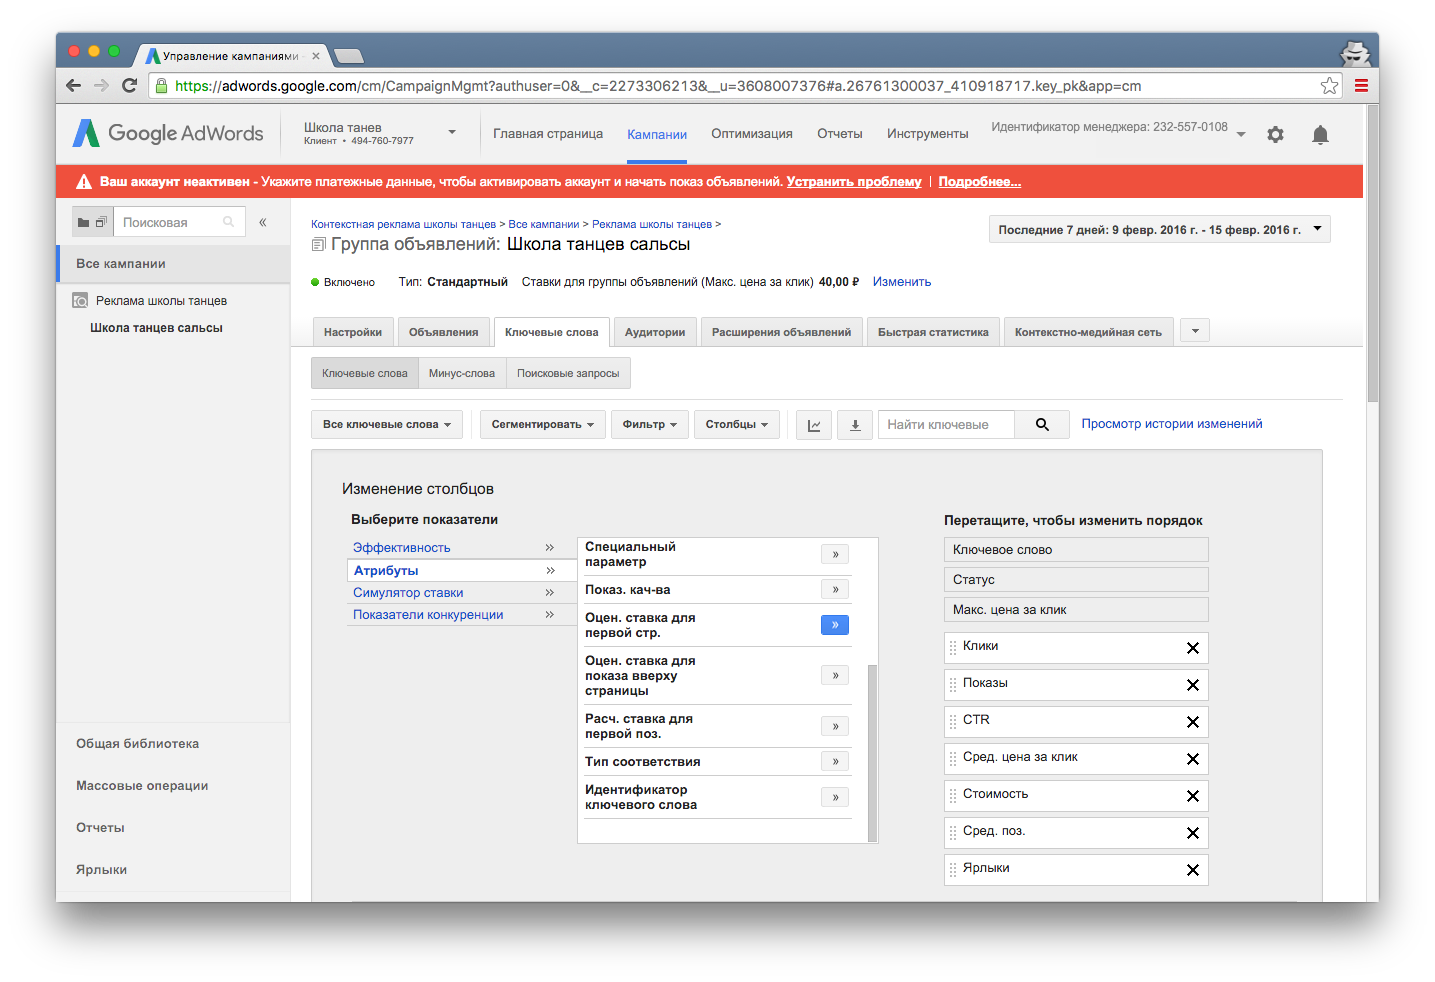The image size is (1435, 982).
Task: Open the date range selector dropdown
Action: point(1159,230)
